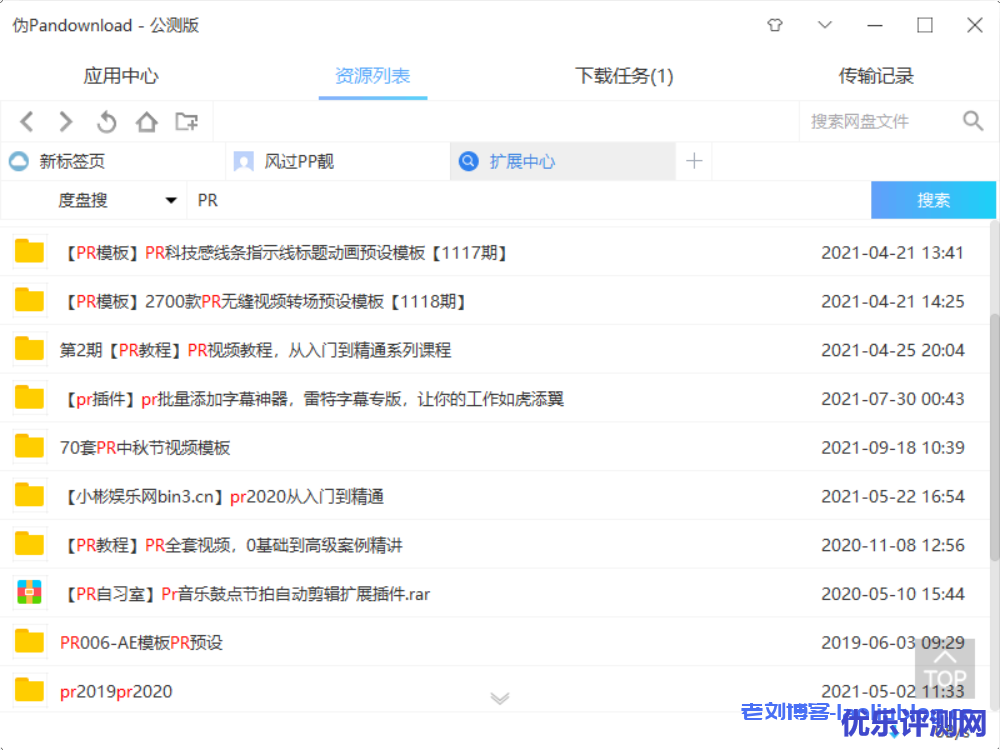Click the date 2021-07-30 00:43
Image resolution: width=1000 pixels, height=750 pixels.
pyautogui.click(x=892, y=399)
